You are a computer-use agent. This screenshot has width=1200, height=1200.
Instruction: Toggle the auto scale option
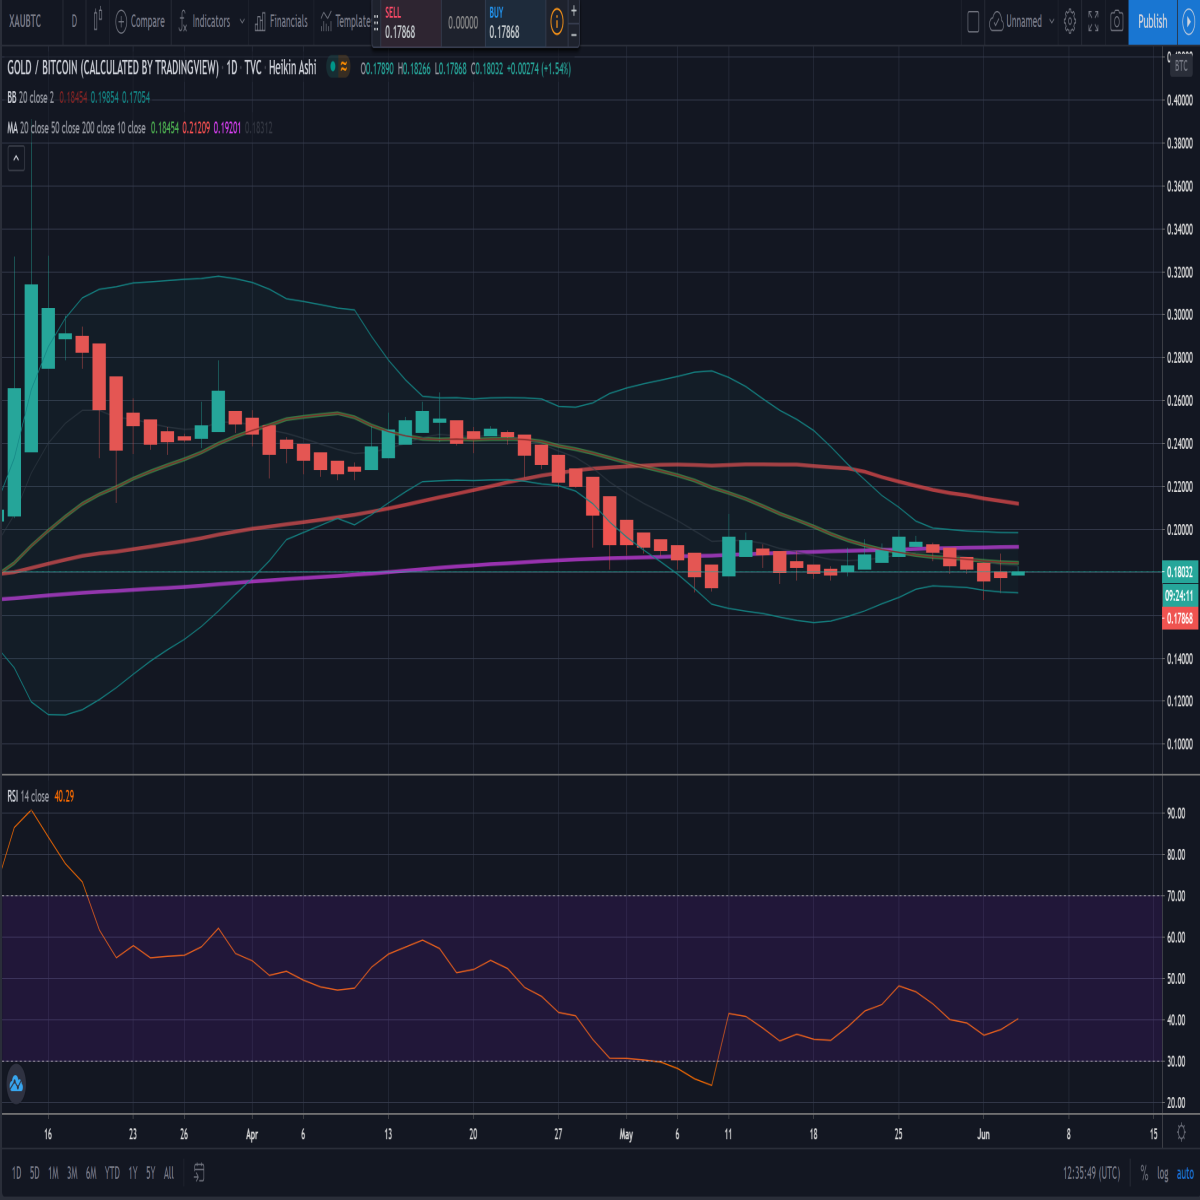coord(1185,1173)
